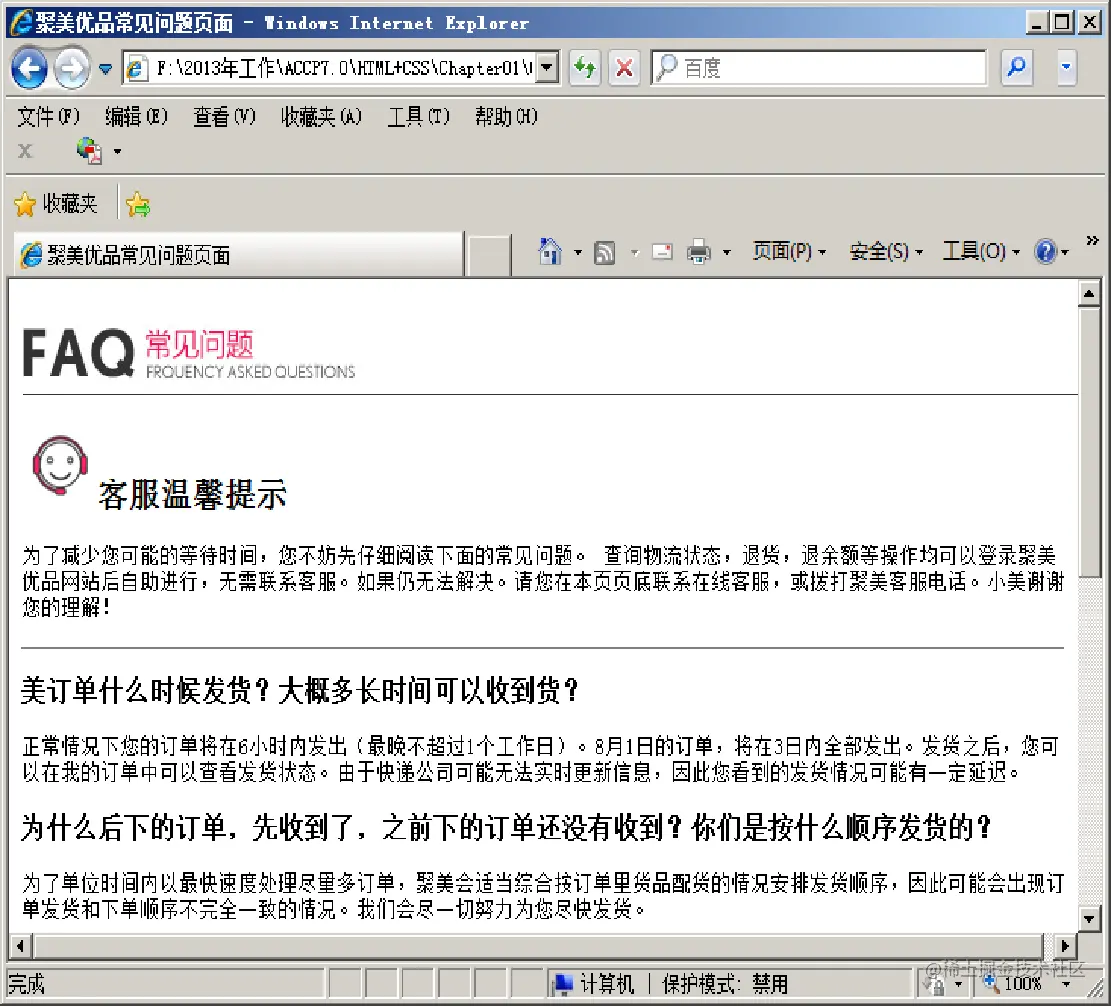
Task: Click the vertical scrollbar down arrow
Action: 1089,920
